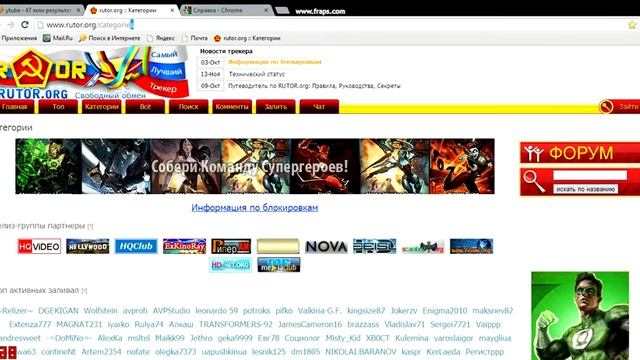Close the rutor.org Категории tab

click(173, 10)
